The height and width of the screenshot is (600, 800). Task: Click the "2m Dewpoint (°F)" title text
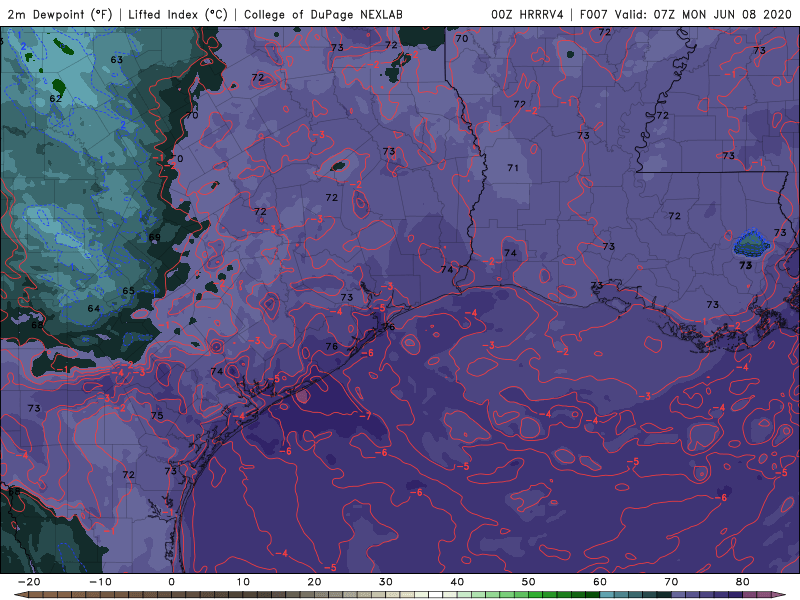point(60,14)
